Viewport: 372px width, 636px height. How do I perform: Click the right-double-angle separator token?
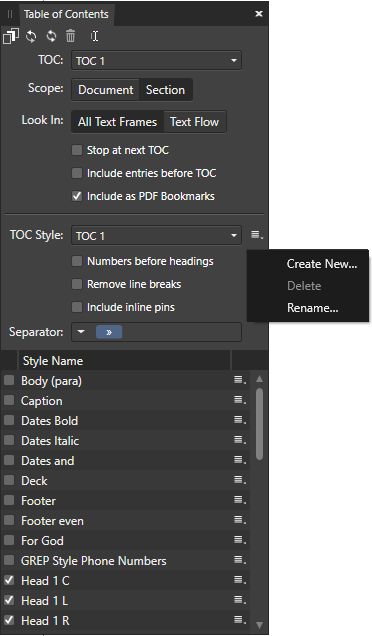[109, 332]
